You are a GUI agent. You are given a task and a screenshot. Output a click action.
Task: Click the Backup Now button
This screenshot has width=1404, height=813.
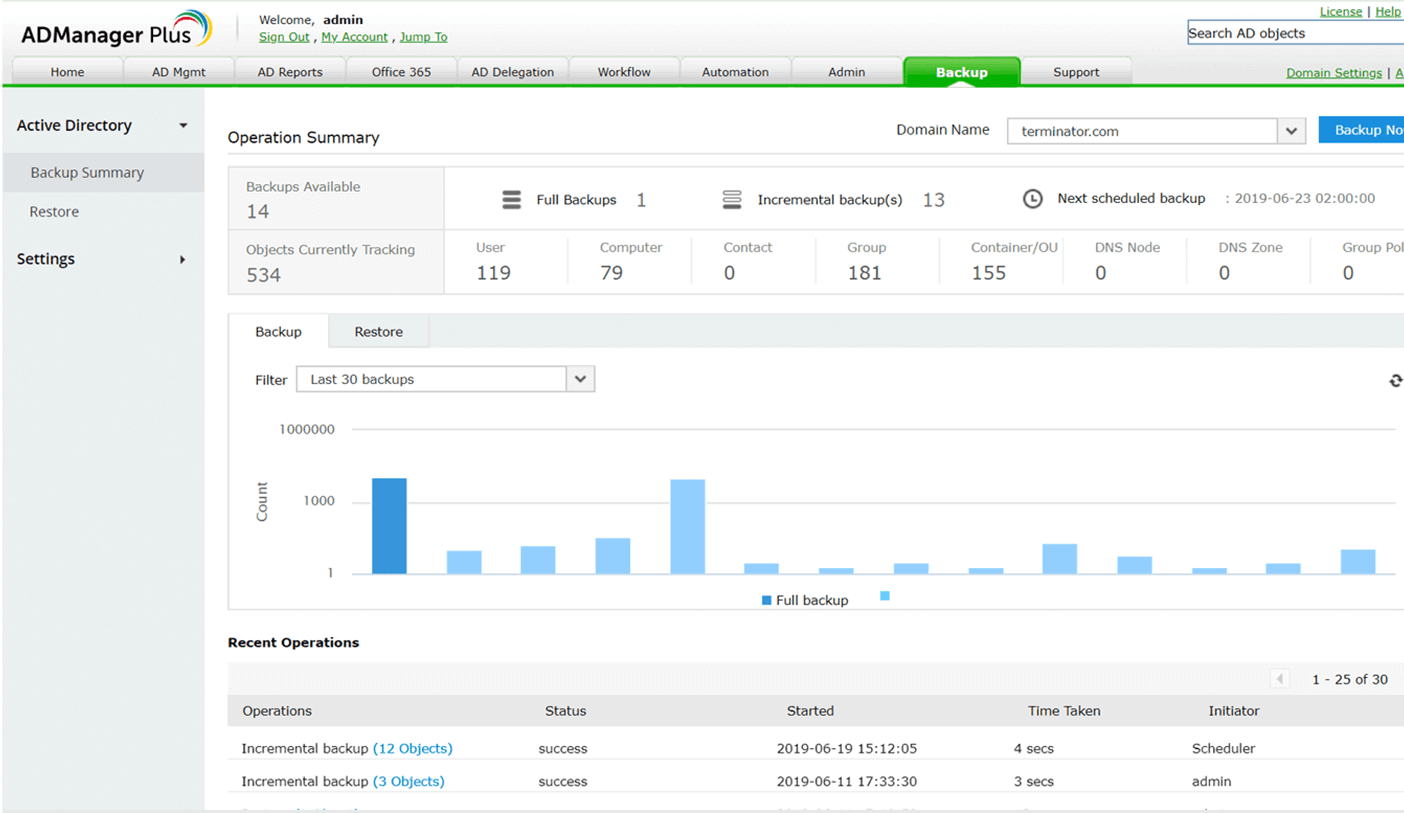click(1362, 130)
